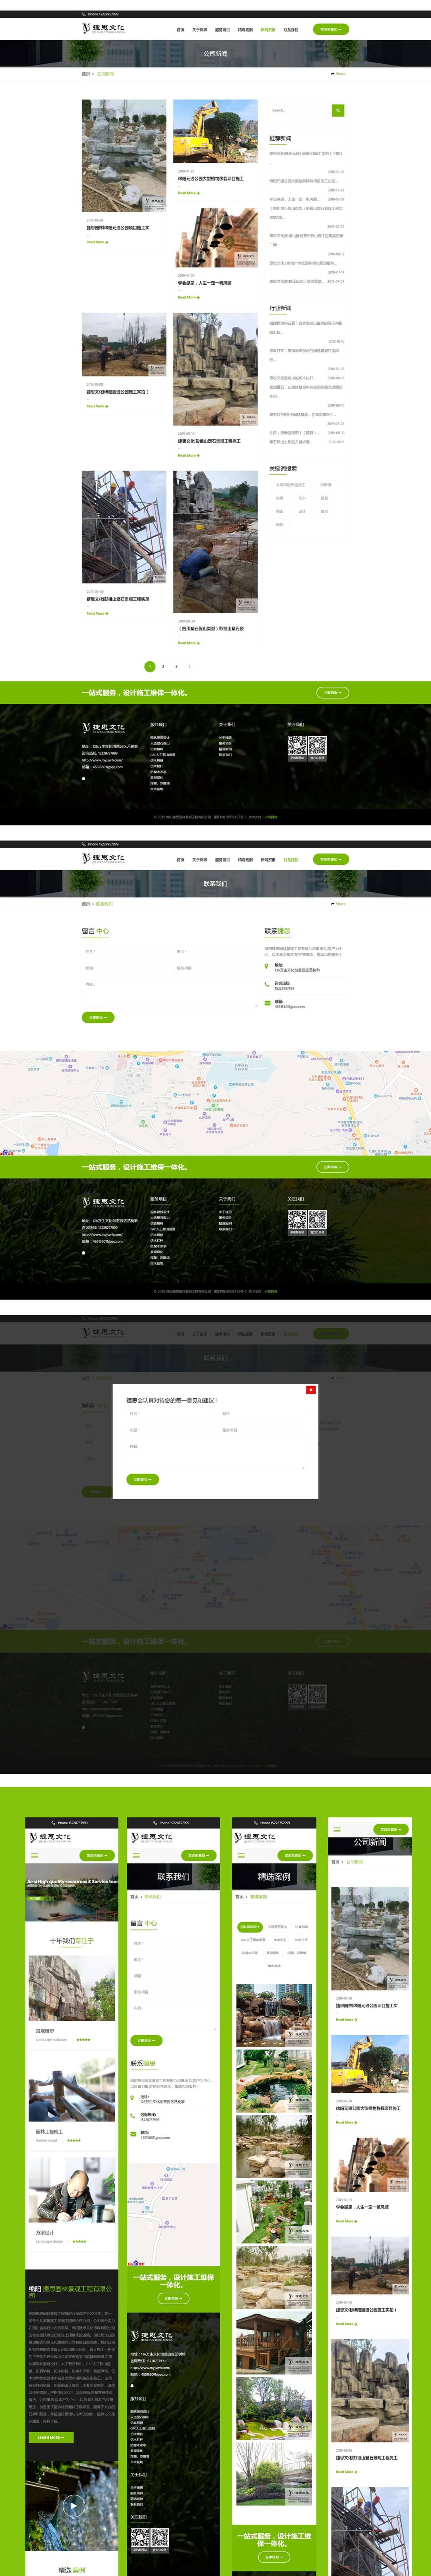Close the feedback popup with the red X button
Screen dimensions: 431x2576
310,1389
